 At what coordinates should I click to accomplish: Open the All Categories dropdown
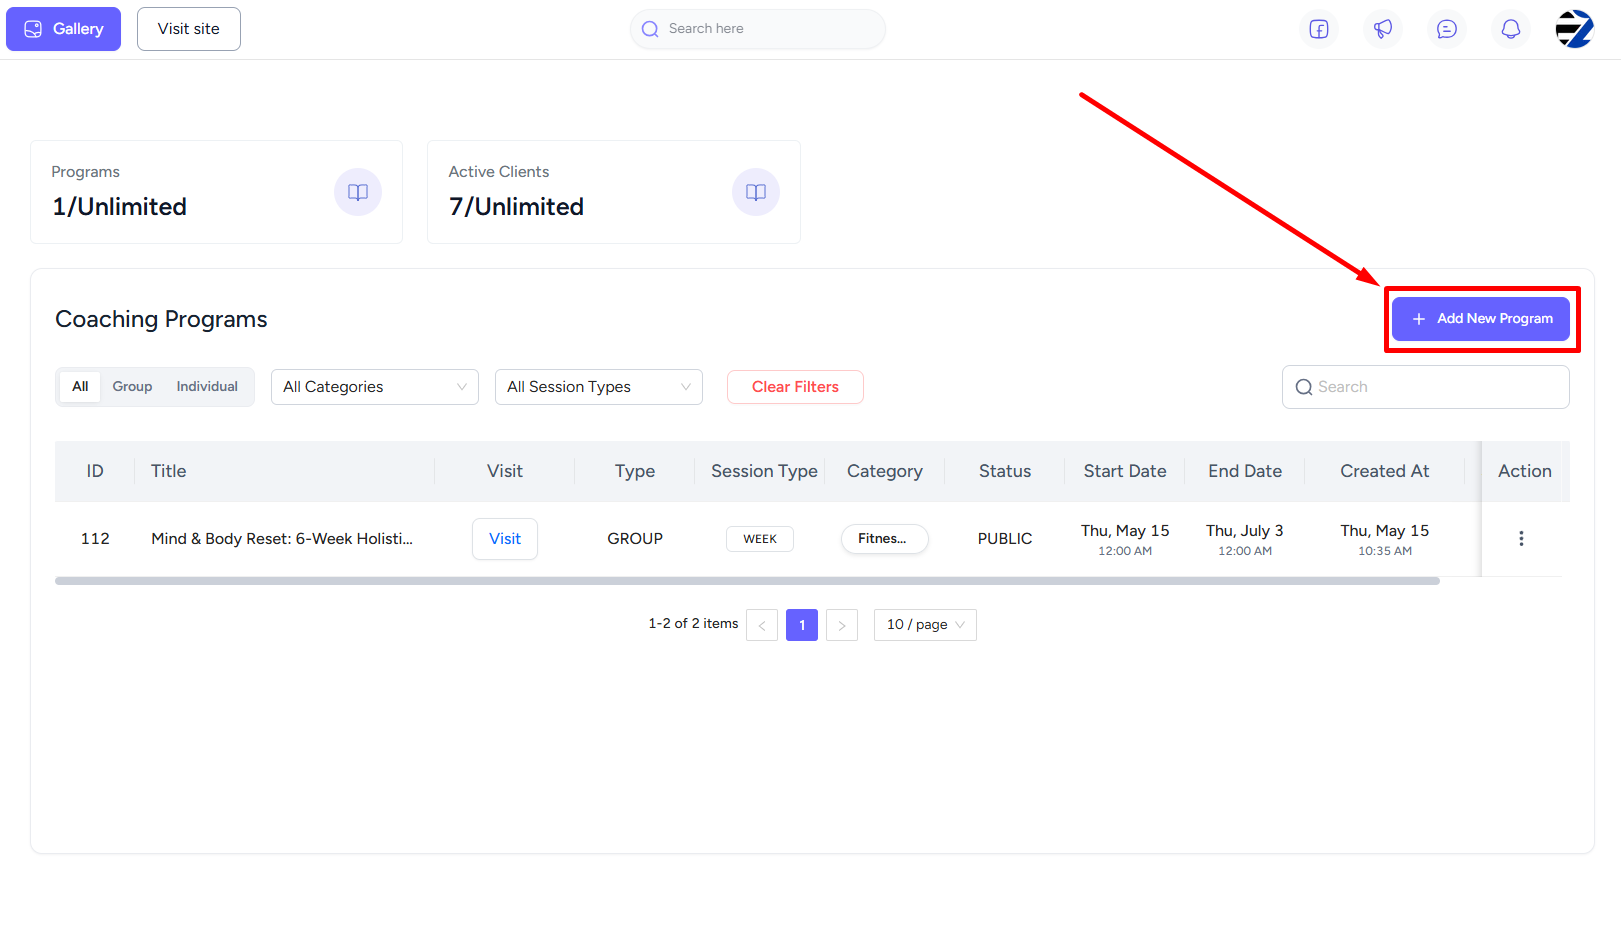[x=375, y=387]
